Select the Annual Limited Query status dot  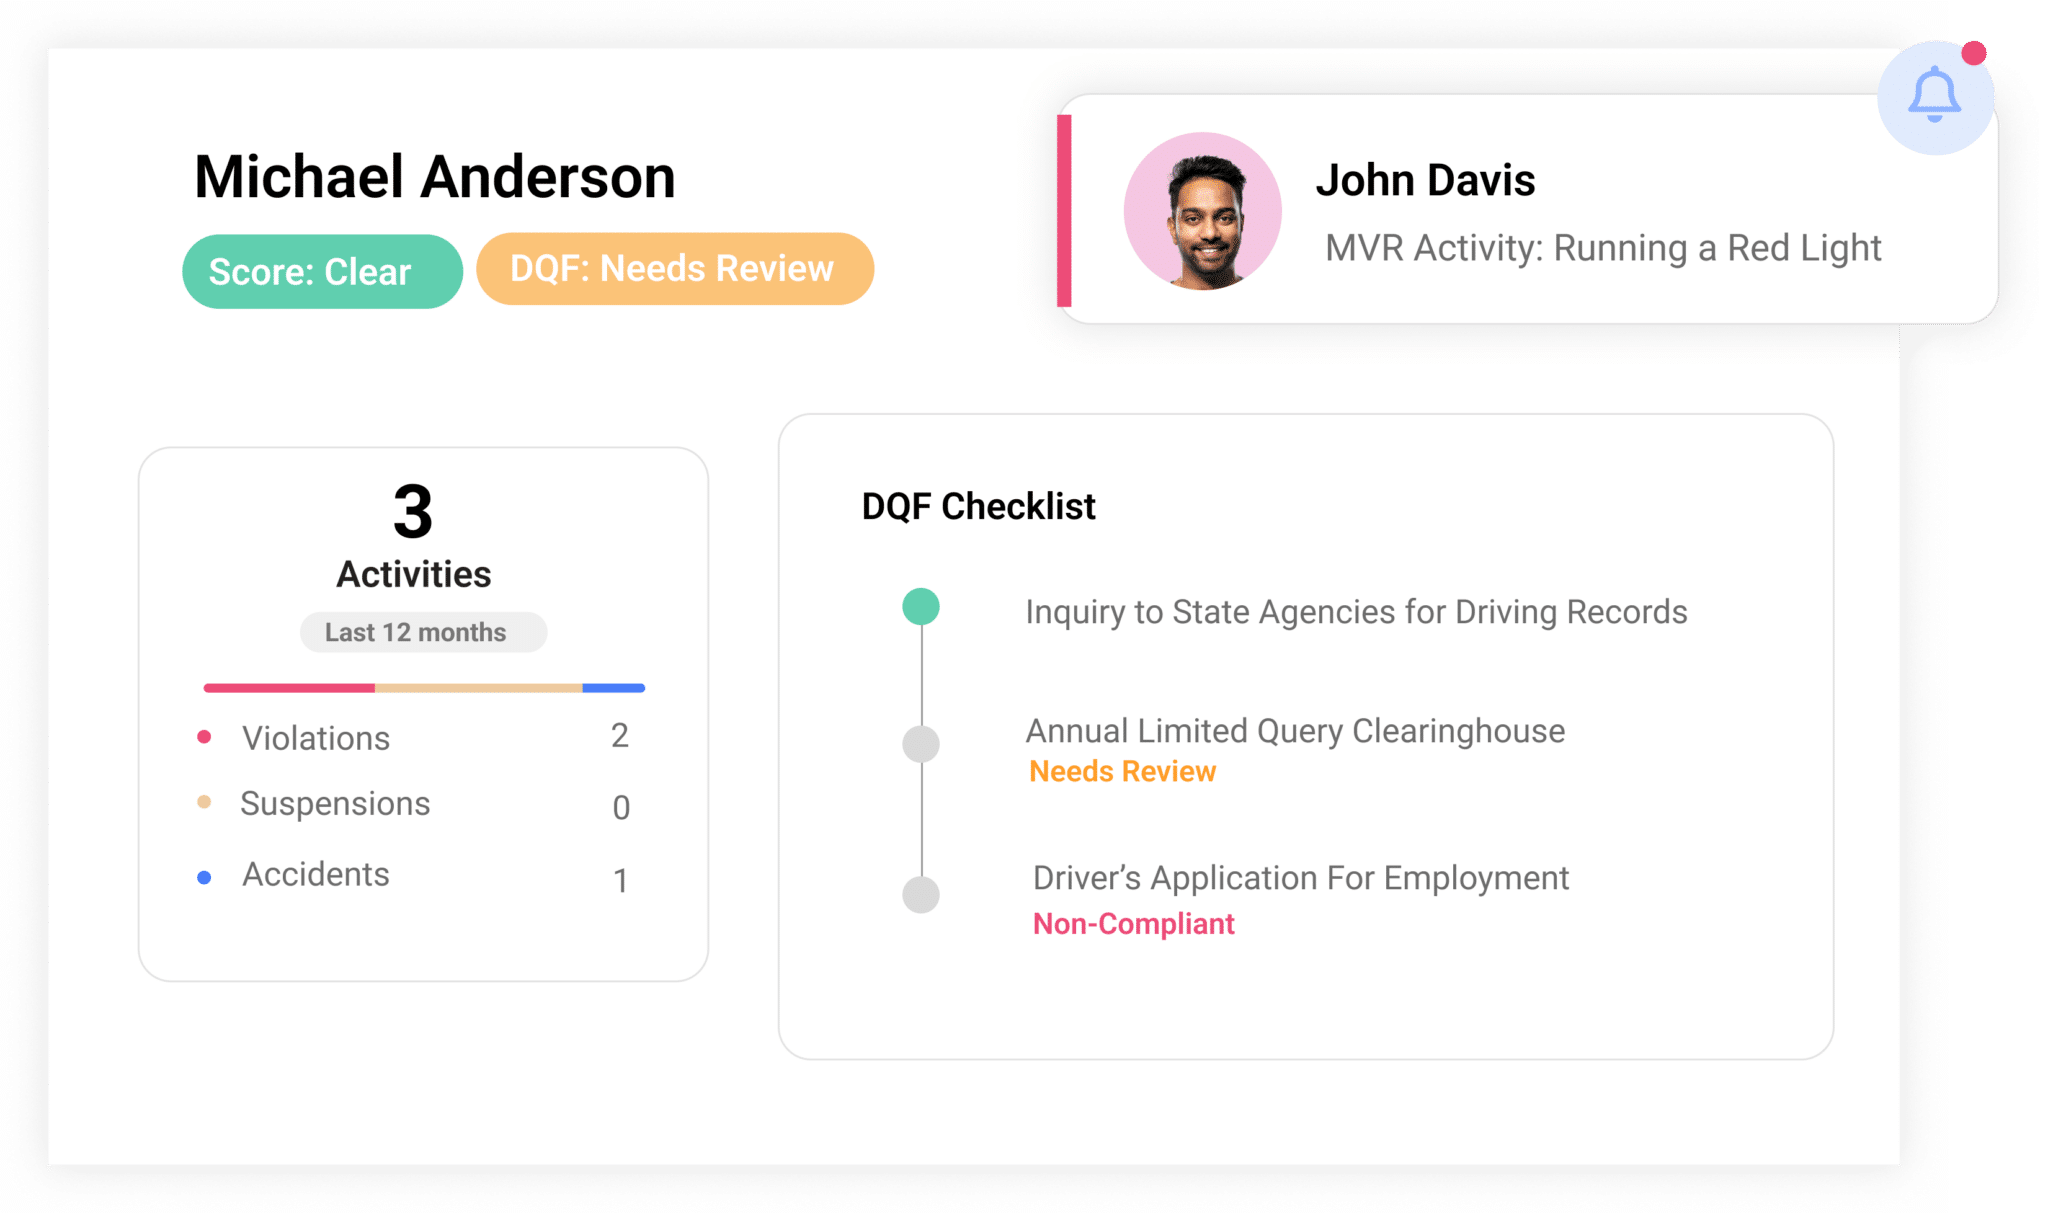[920, 744]
